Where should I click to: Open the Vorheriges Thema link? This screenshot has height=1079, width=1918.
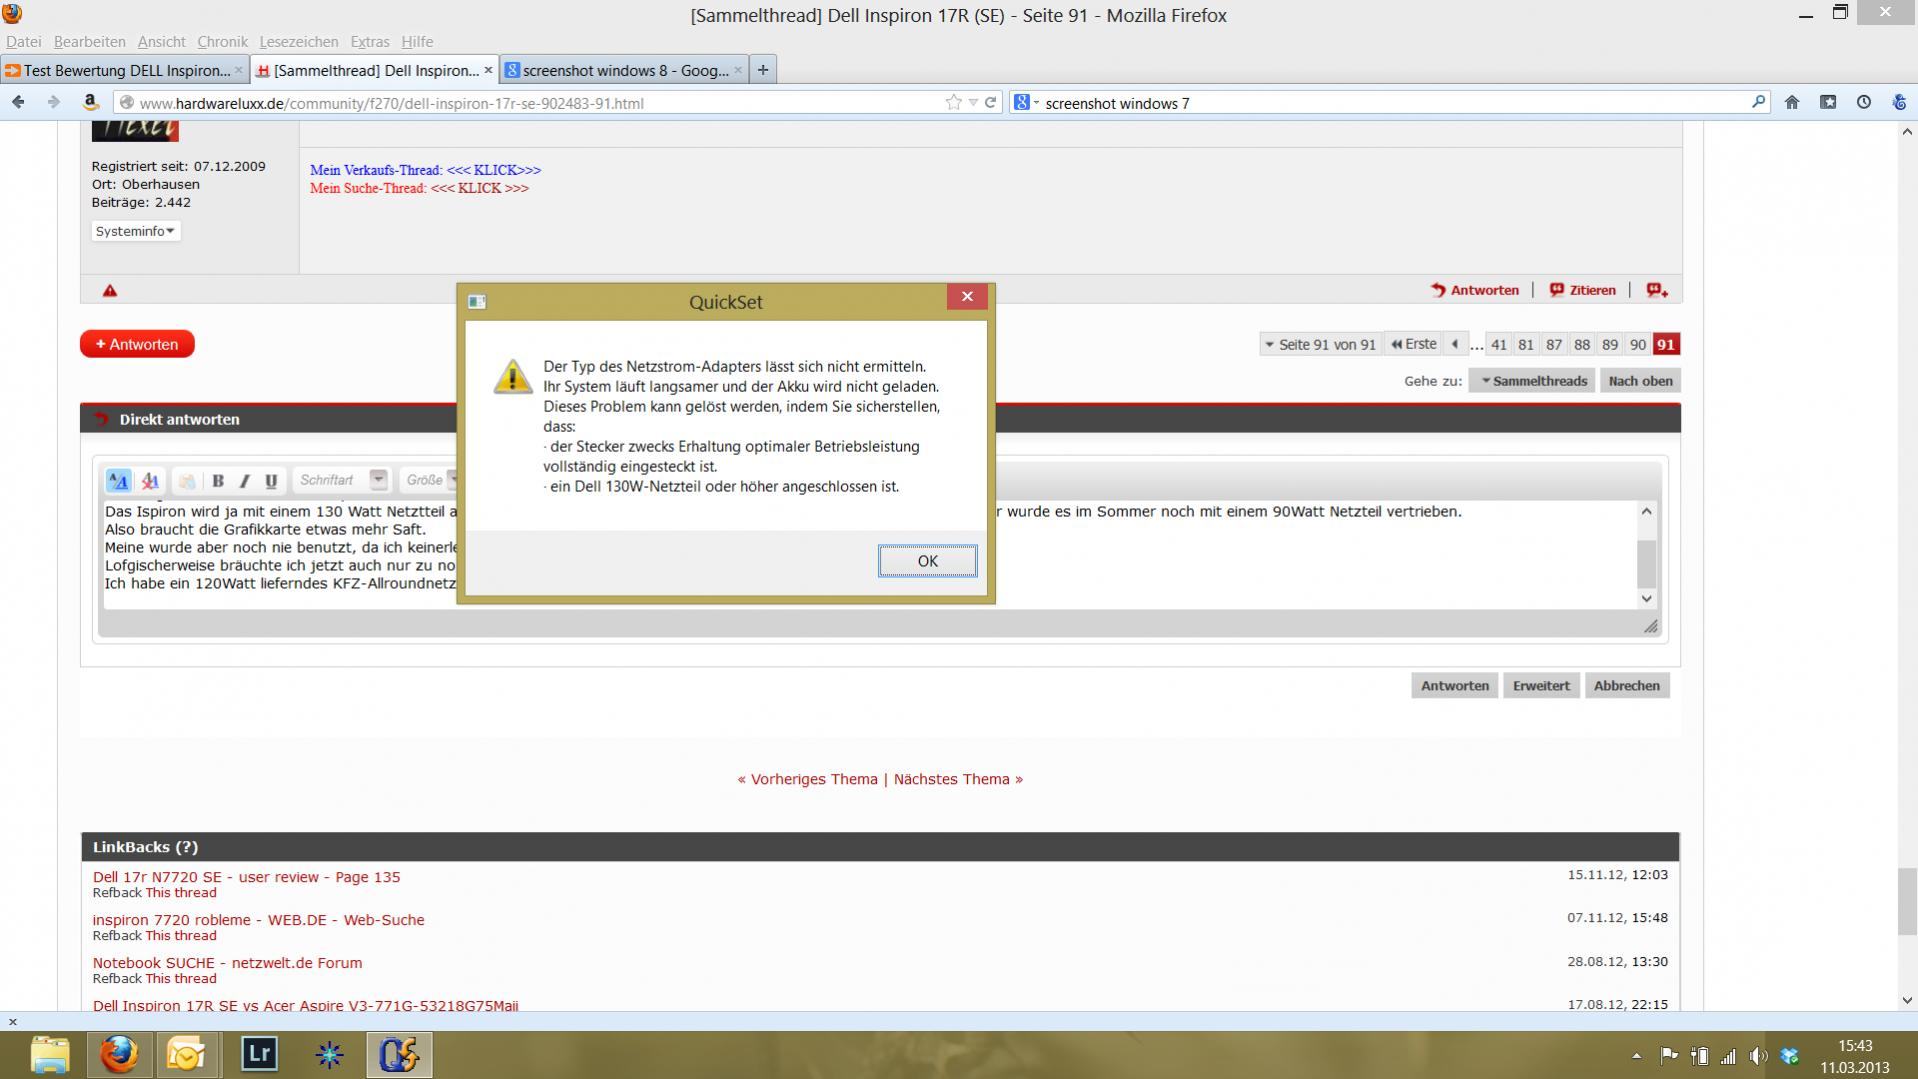(814, 779)
